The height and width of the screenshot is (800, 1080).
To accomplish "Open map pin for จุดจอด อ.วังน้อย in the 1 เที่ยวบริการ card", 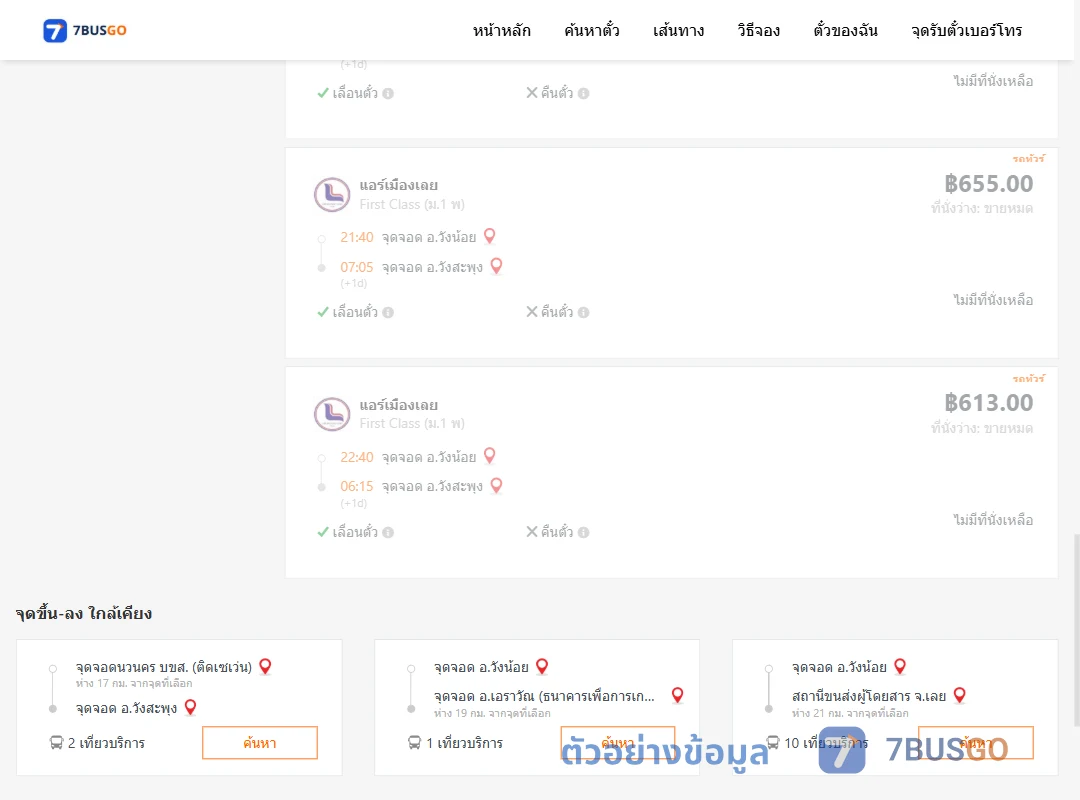I will 542,666.
